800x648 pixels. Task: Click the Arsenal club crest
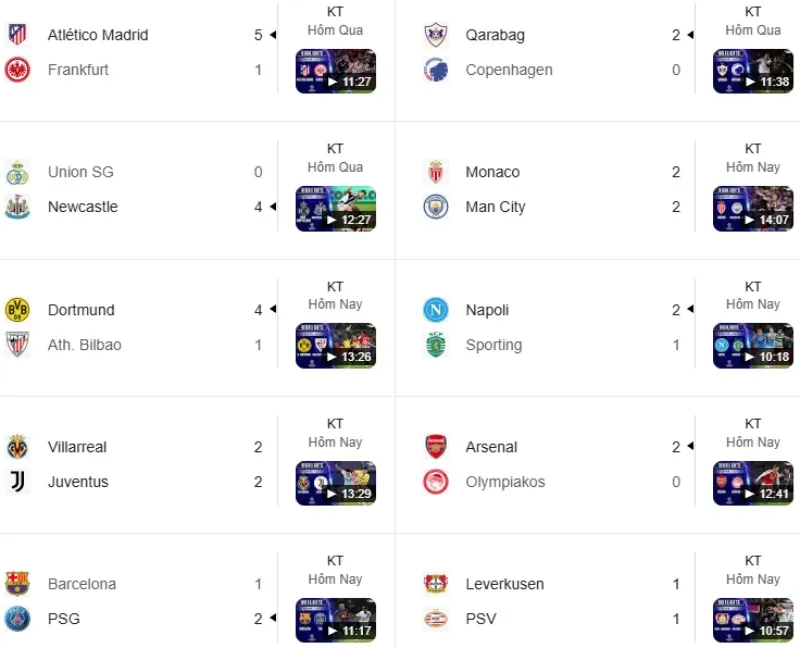[436, 447]
